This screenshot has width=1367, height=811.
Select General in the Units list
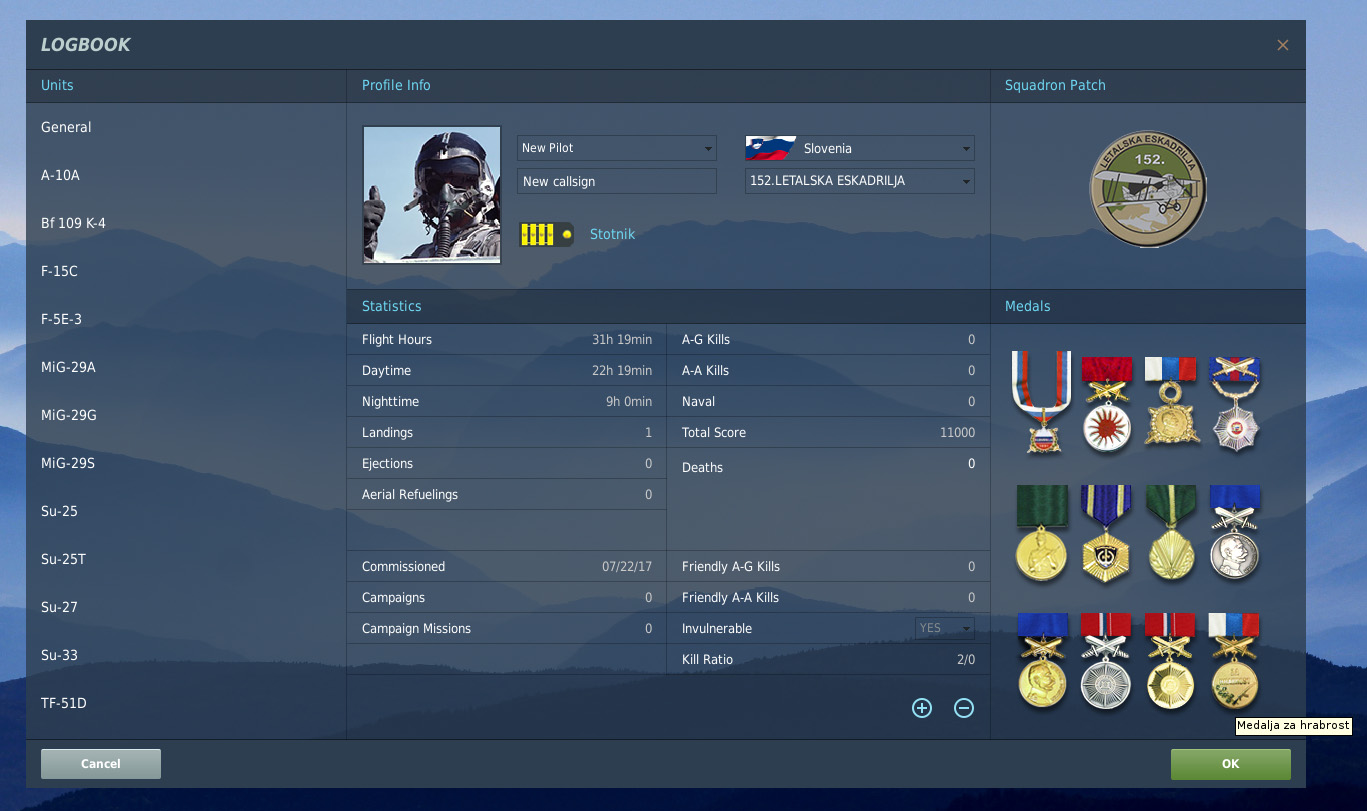click(x=66, y=127)
